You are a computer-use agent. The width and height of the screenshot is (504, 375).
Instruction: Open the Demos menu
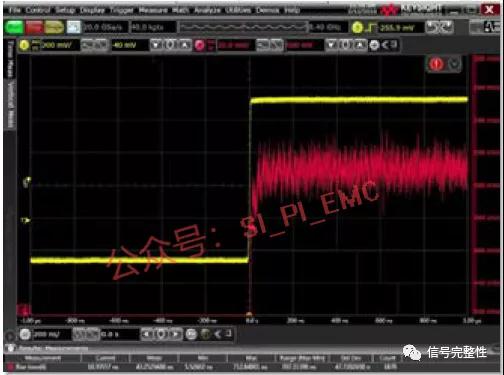[x=268, y=10]
